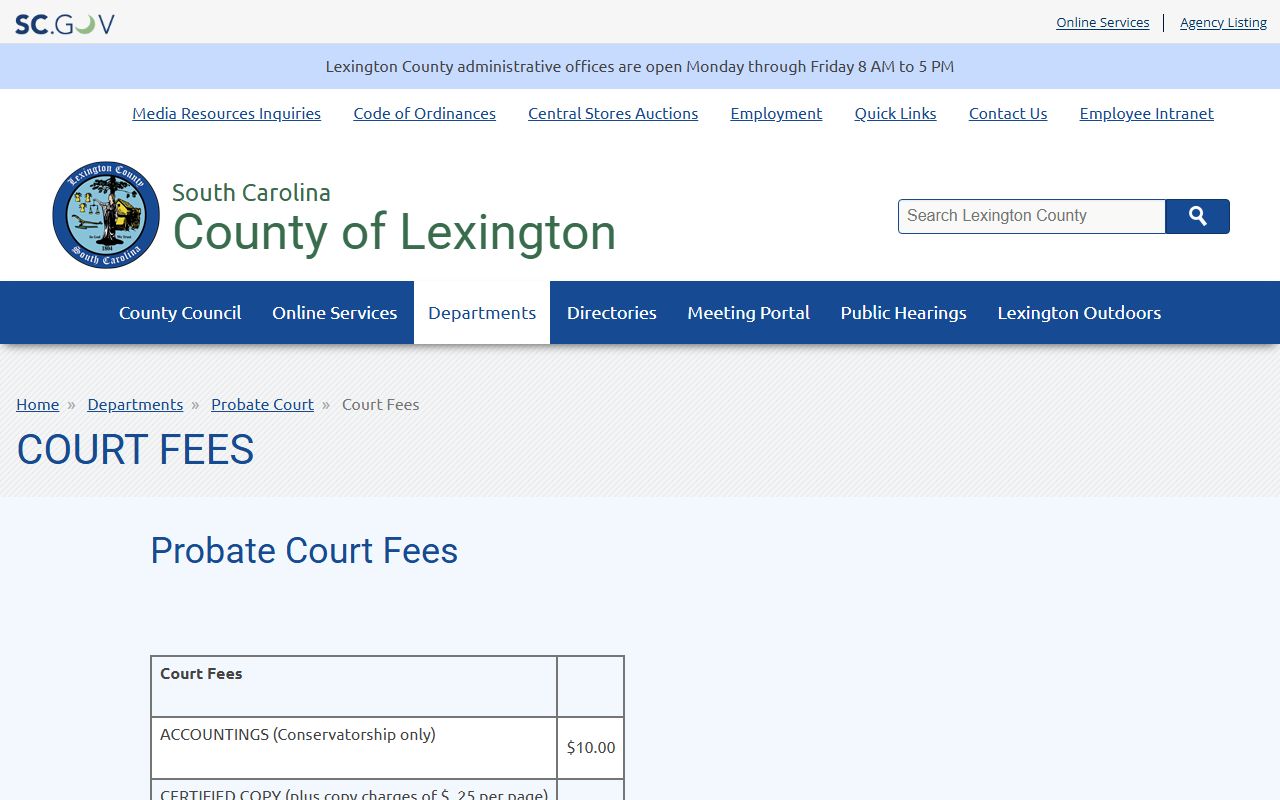Click Probate Court breadcrumb link
Screen dimensions: 1280x800
[x=263, y=404]
